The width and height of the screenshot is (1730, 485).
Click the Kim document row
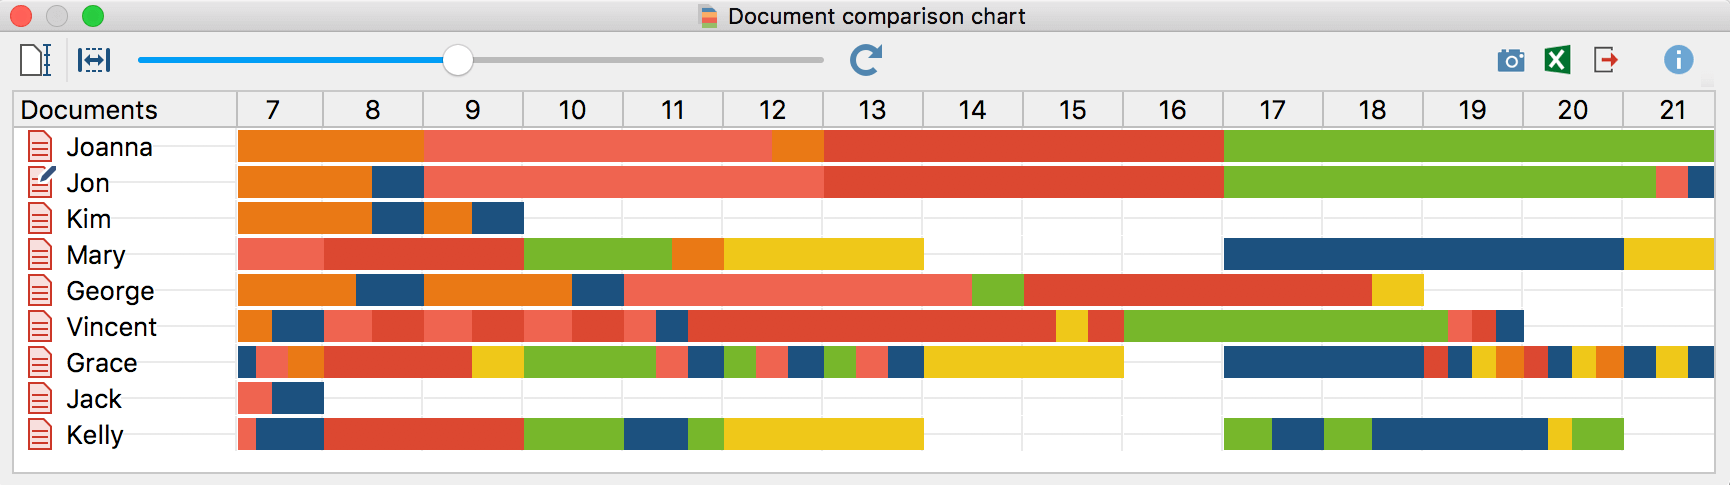coord(125,219)
